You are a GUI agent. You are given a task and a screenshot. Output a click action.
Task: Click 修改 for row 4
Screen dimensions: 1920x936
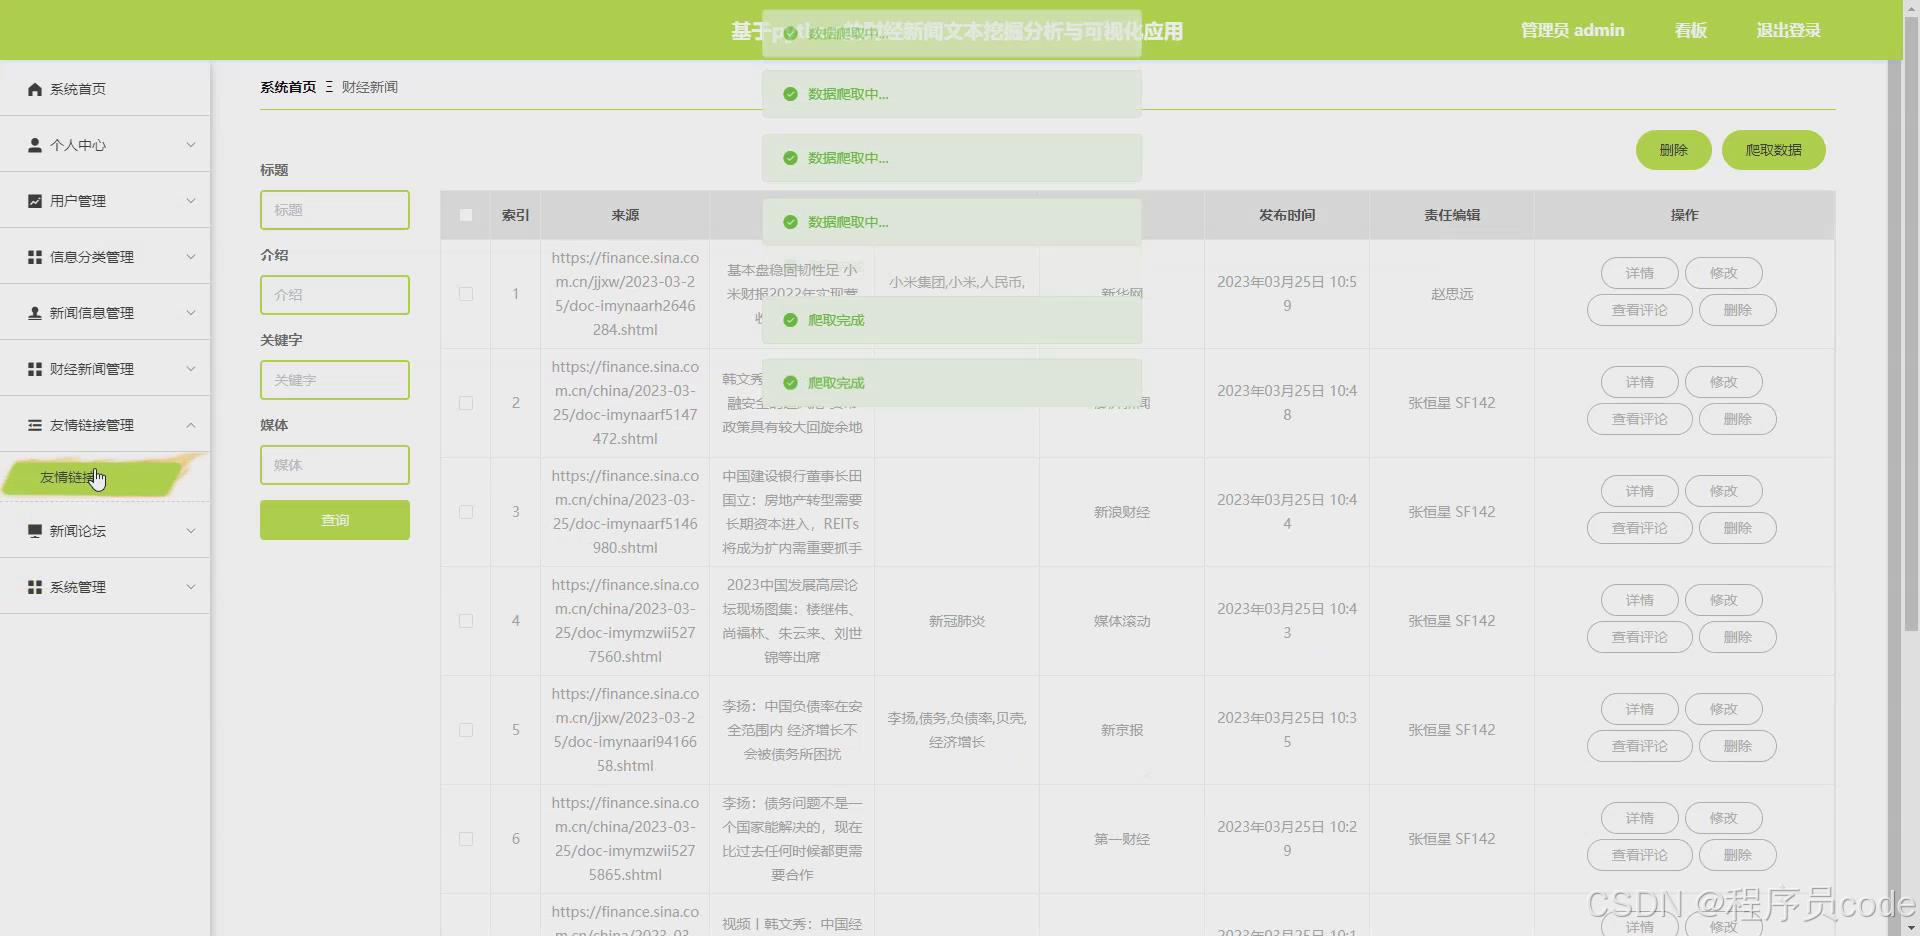tap(1724, 600)
